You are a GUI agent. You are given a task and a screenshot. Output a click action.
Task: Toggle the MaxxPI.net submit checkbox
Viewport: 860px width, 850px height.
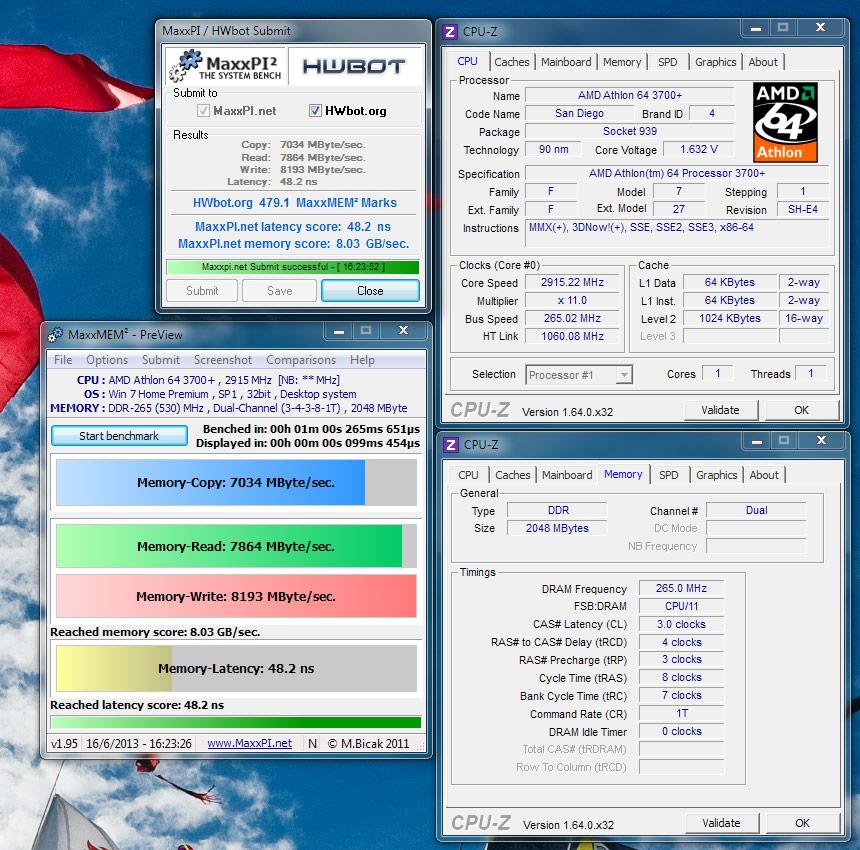203,111
